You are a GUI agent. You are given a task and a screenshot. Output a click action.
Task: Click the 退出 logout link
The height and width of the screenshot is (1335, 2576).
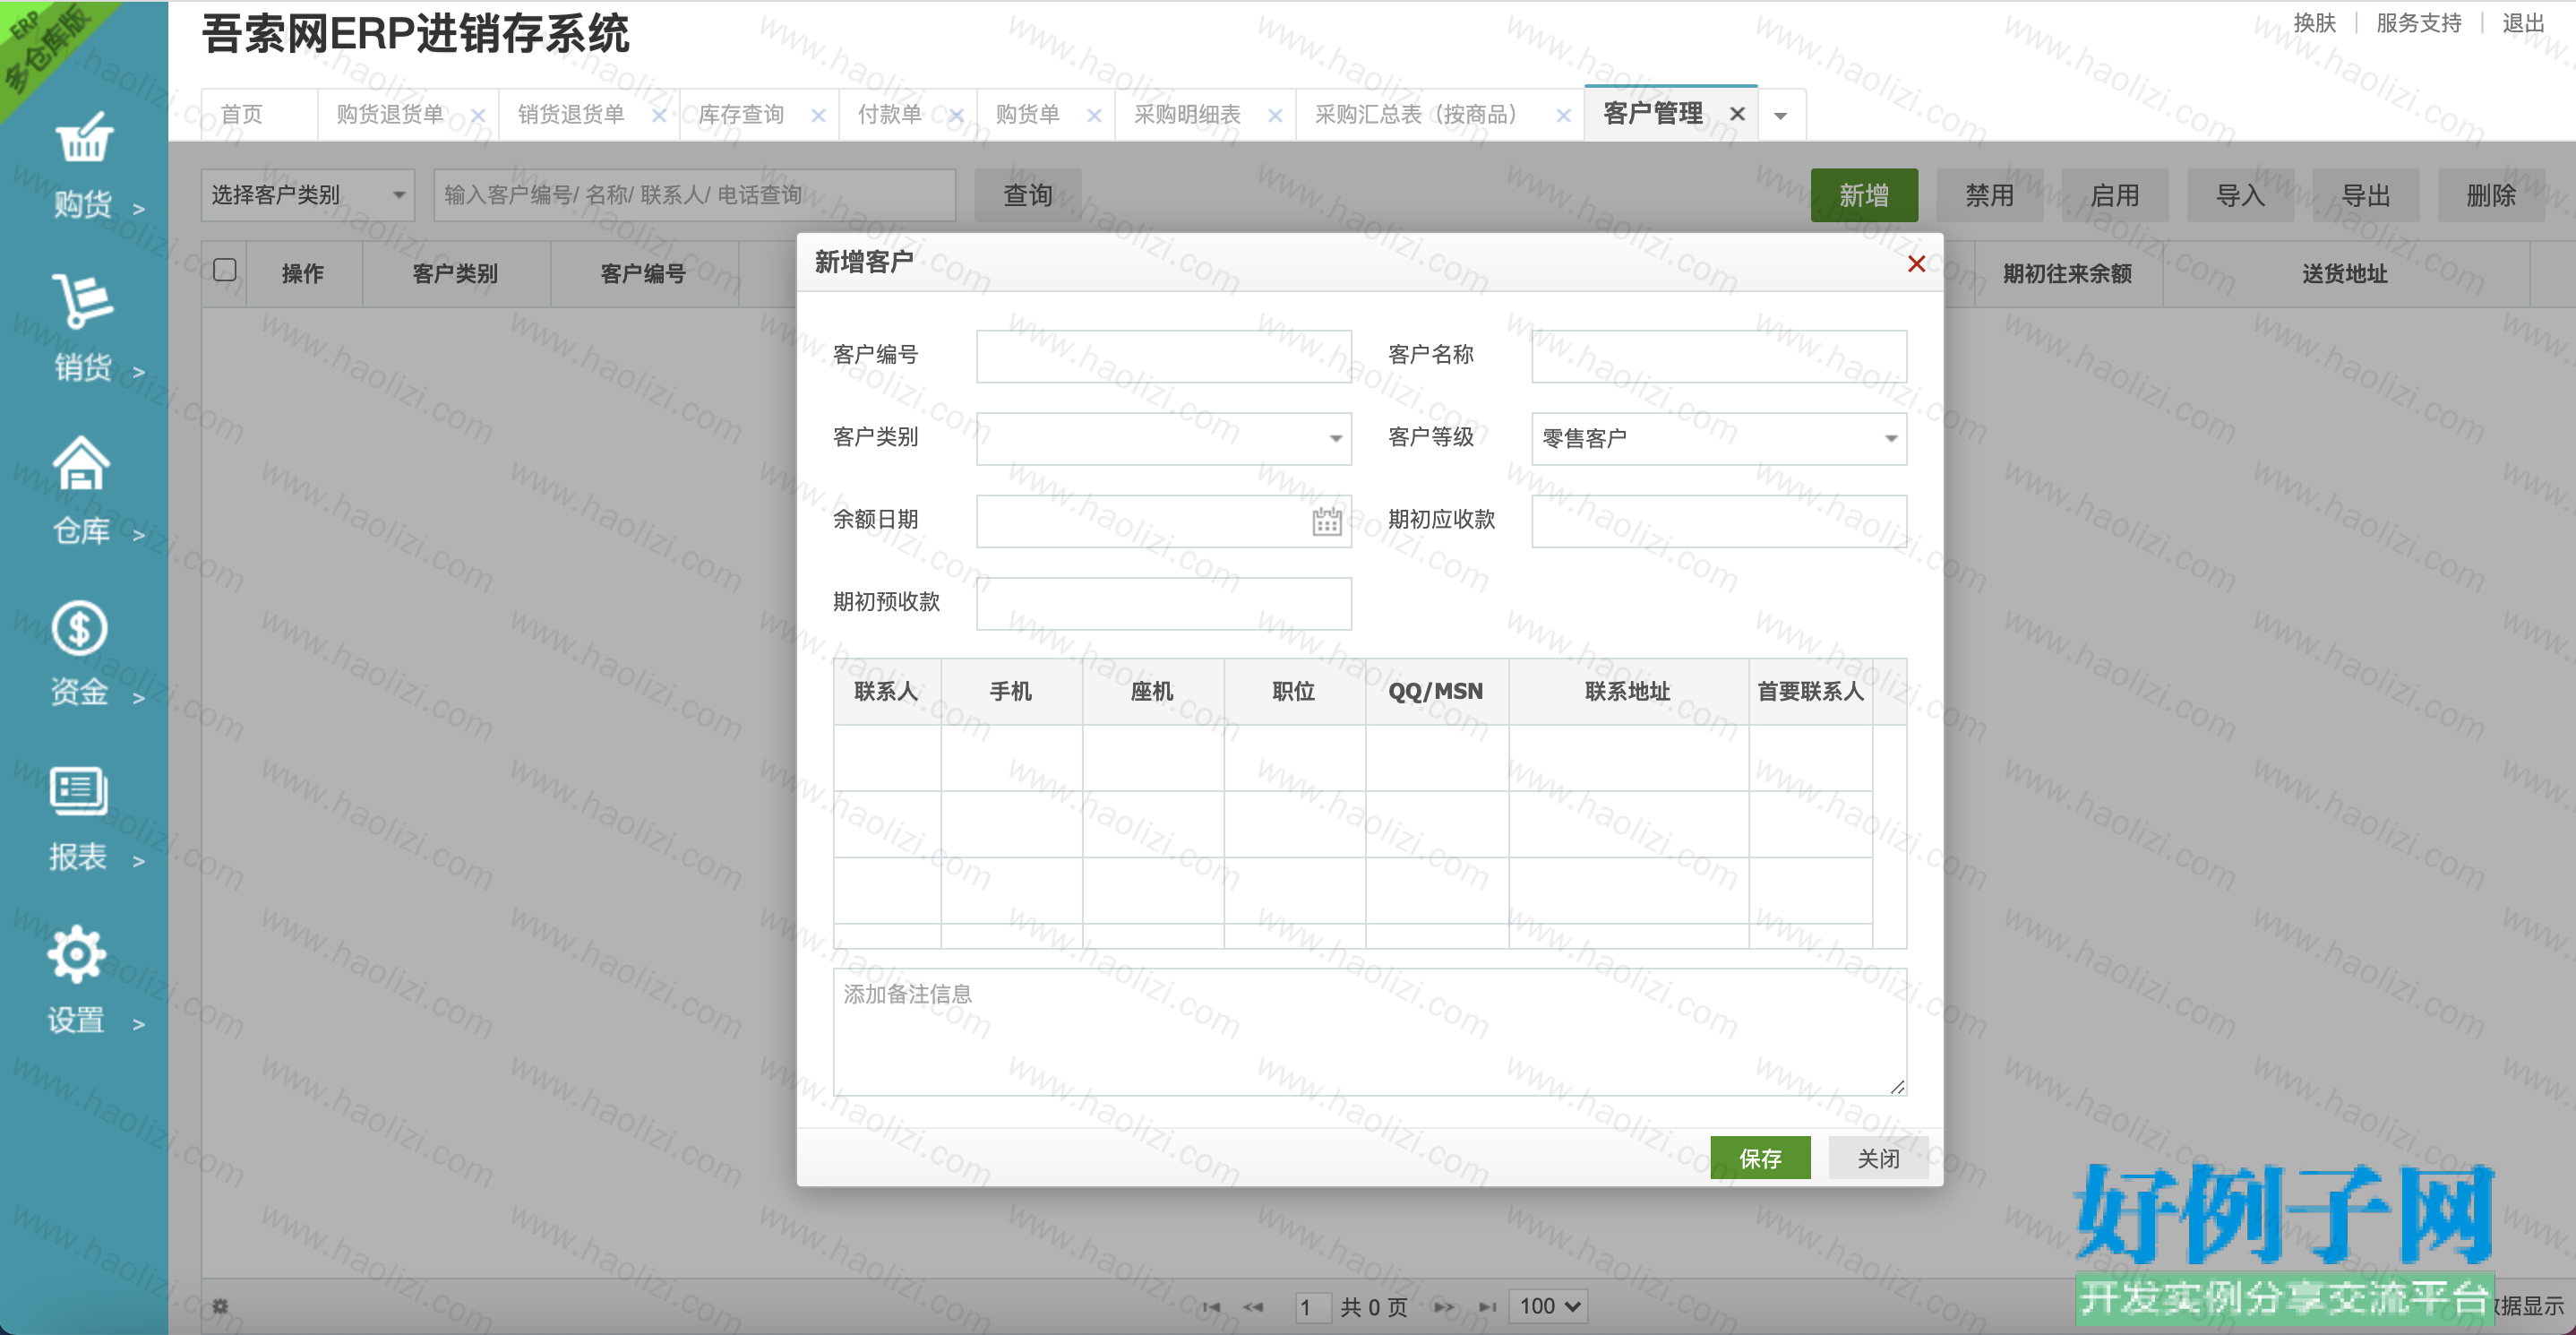coord(2523,23)
